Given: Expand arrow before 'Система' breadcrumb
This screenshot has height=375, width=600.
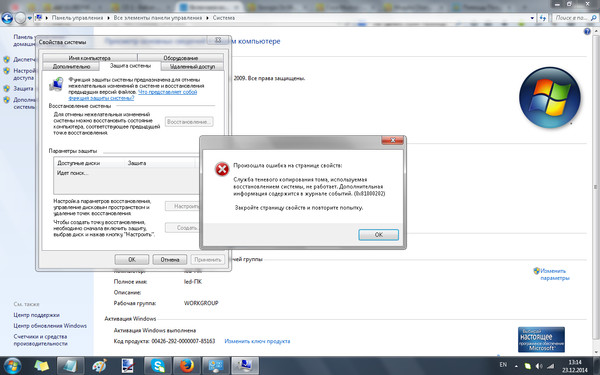Looking at the screenshot, I should pos(207,18).
